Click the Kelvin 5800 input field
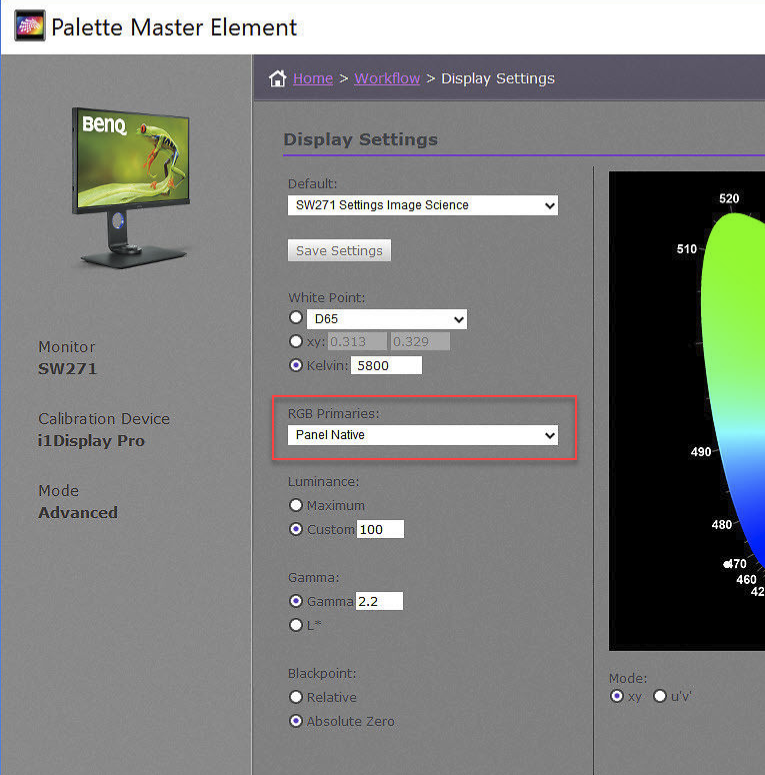This screenshot has height=775, width=765. point(386,365)
